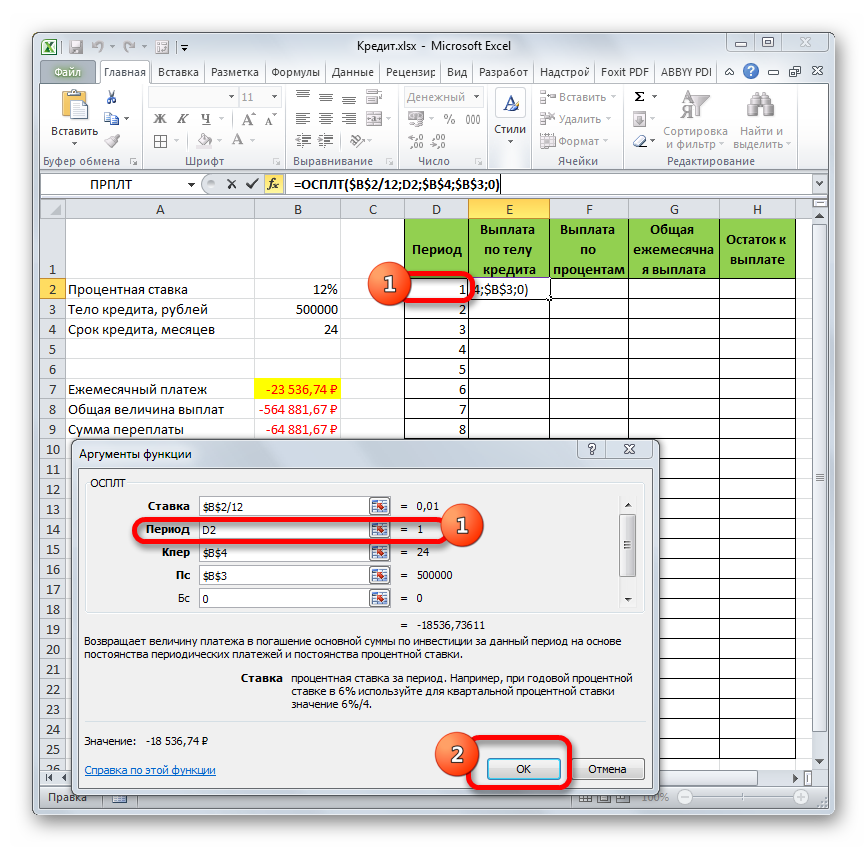The height and width of the screenshot is (848, 868).
Task: Click range selector icon for Ставка field
Action: (x=379, y=506)
